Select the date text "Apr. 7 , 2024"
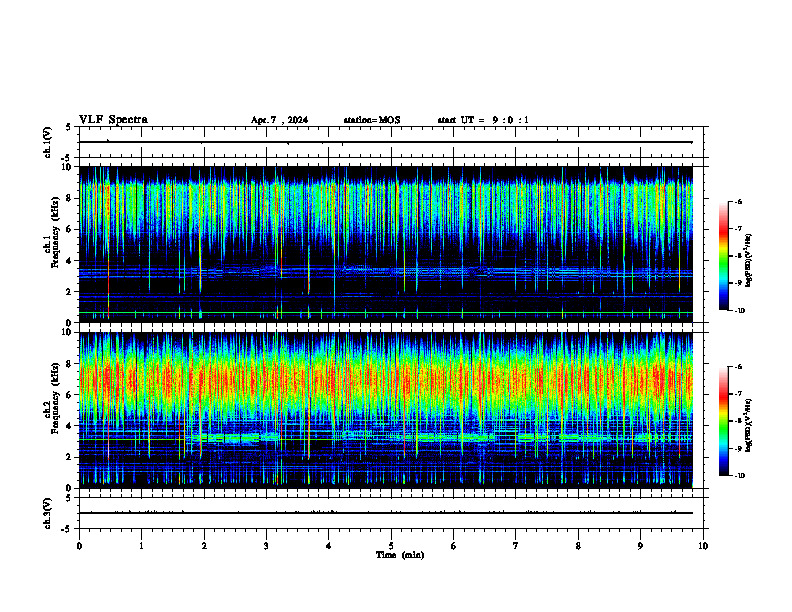Viewport: 792px width, 612px height. point(279,120)
